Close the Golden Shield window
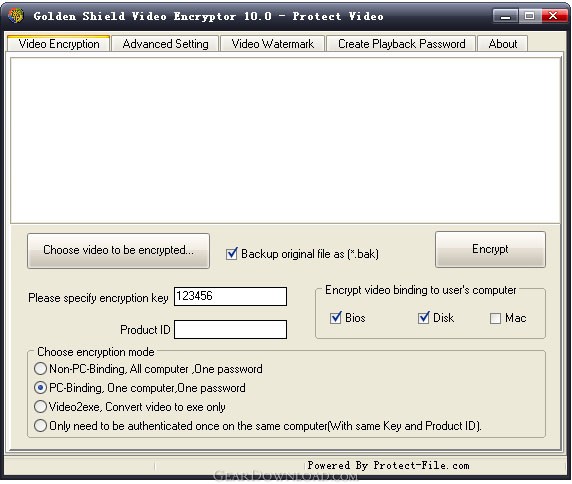The image size is (572, 484). coord(554,16)
